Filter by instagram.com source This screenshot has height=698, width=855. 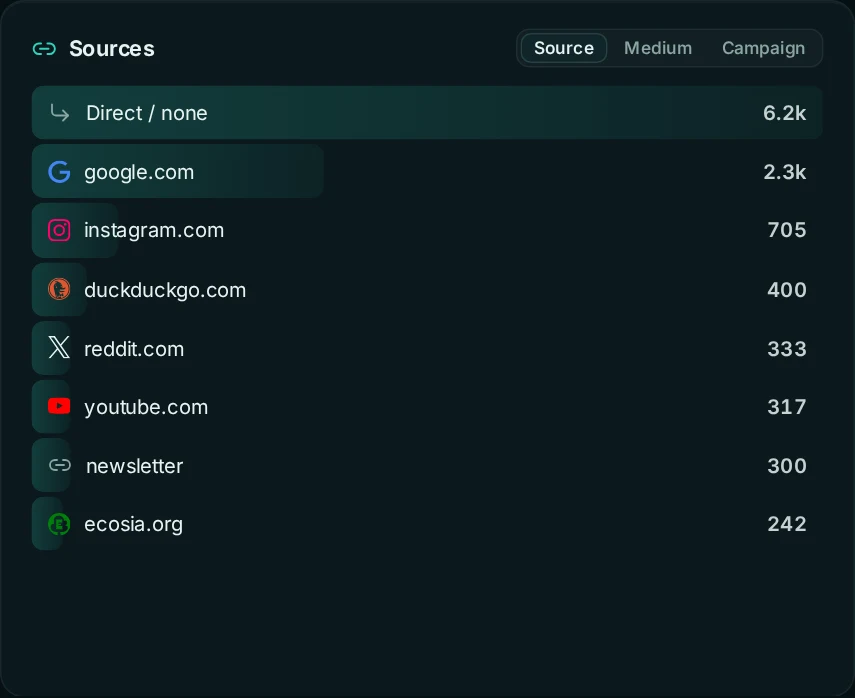(x=427, y=230)
